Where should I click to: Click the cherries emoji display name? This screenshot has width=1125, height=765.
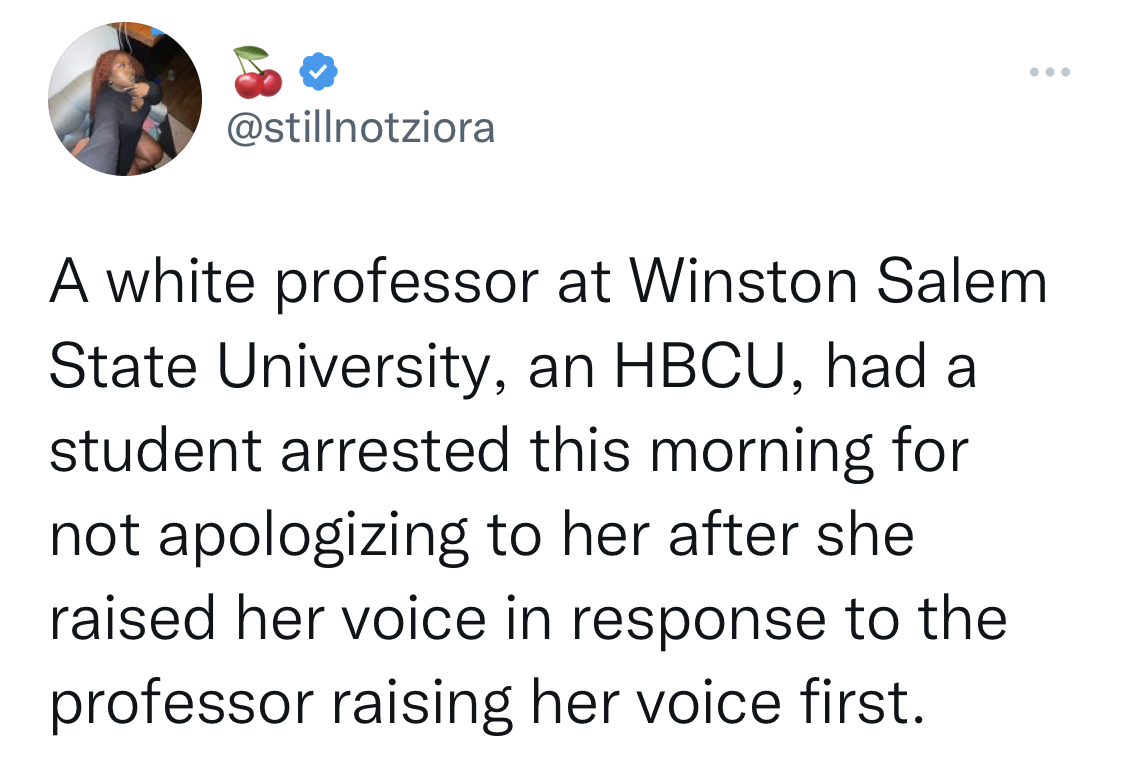click(x=258, y=72)
